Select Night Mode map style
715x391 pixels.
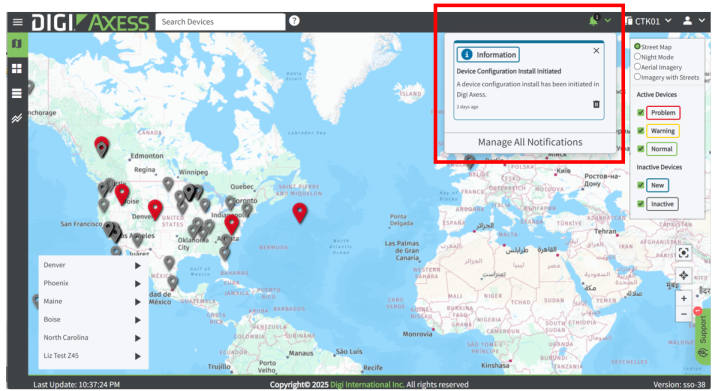(637, 57)
